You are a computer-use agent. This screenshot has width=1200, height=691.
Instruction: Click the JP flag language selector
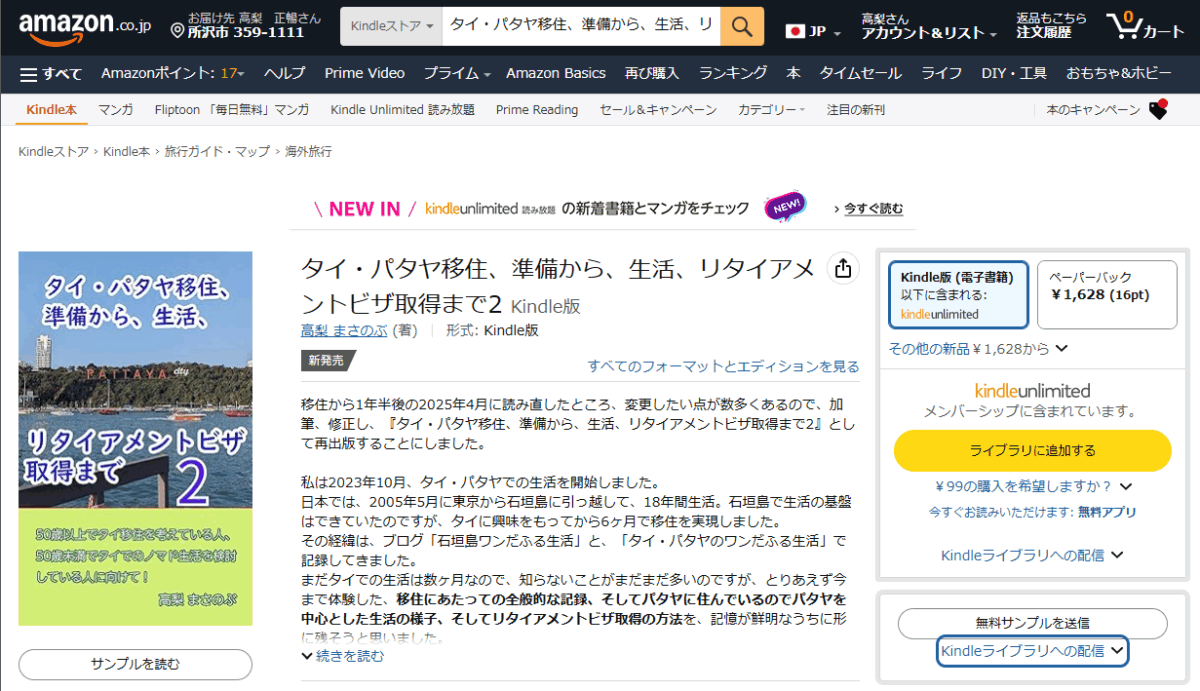tap(813, 31)
